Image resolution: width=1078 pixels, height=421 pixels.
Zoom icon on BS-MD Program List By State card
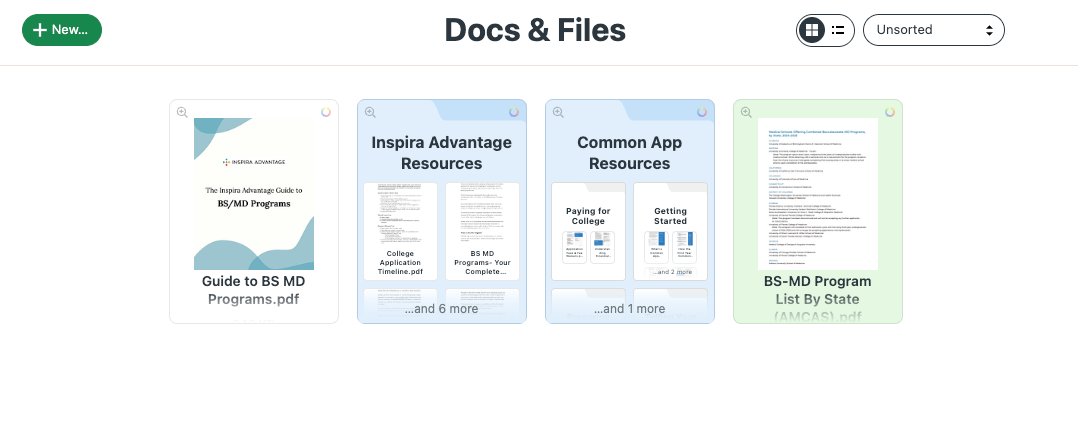coord(746,112)
